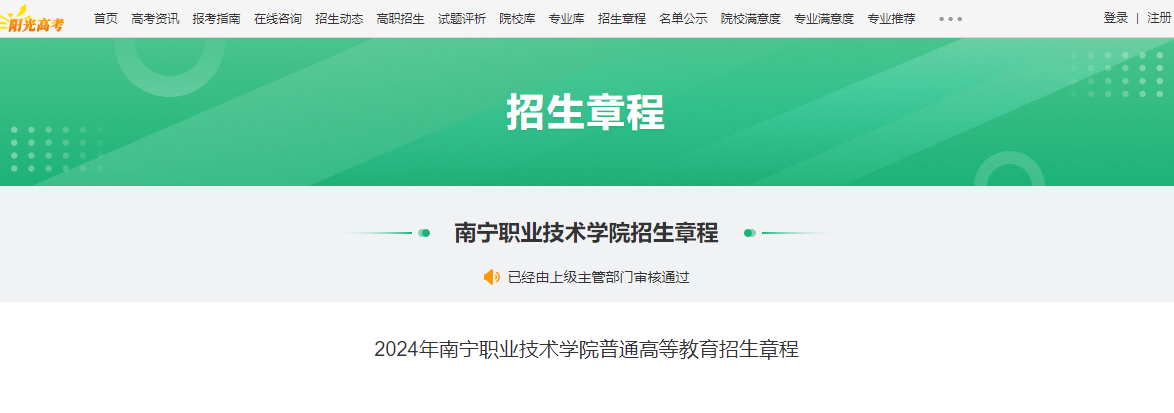This screenshot has width=1174, height=413.
Task: Go to 专业满意度 page
Action: click(x=824, y=19)
